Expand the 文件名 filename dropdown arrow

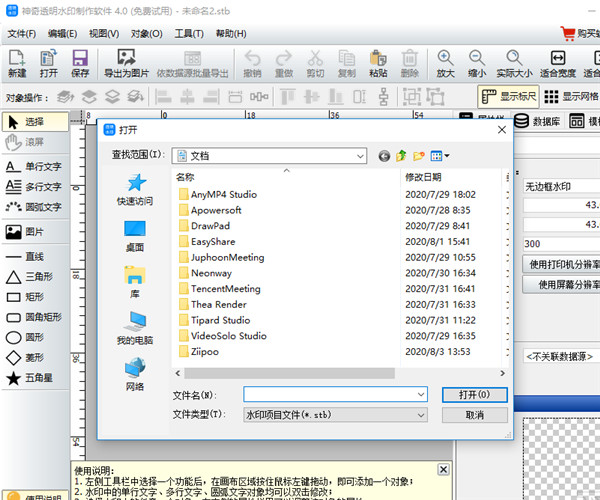pos(421,394)
